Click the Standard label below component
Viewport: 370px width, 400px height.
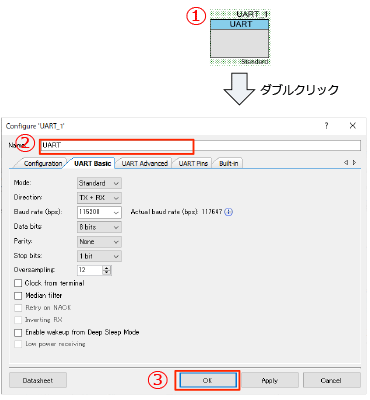tap(255, 61)
